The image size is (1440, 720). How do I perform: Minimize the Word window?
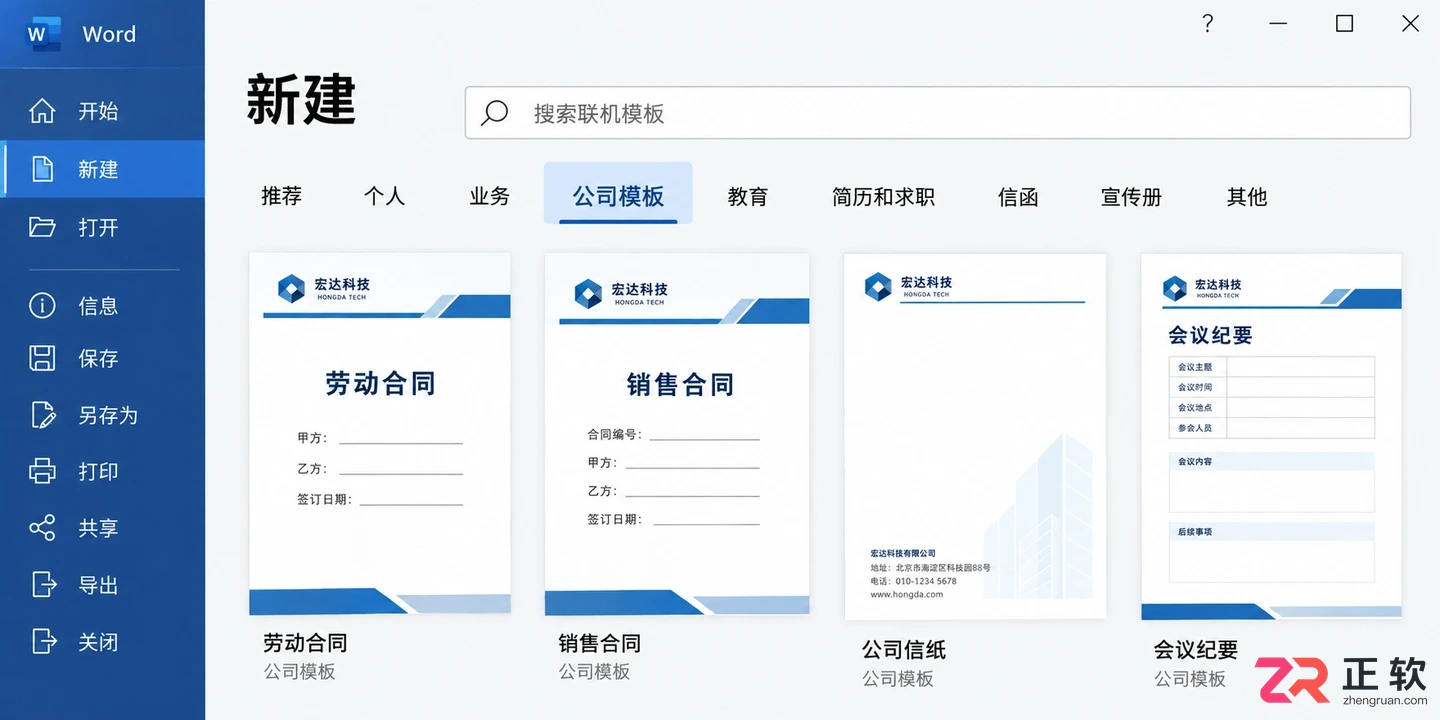click(1278, 23)
